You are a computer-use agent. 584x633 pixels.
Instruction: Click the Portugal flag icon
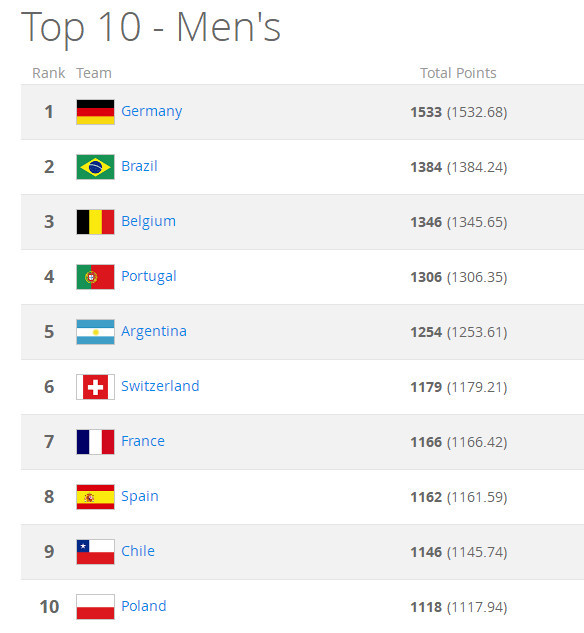pyautogui.click(x=95, y=277)
